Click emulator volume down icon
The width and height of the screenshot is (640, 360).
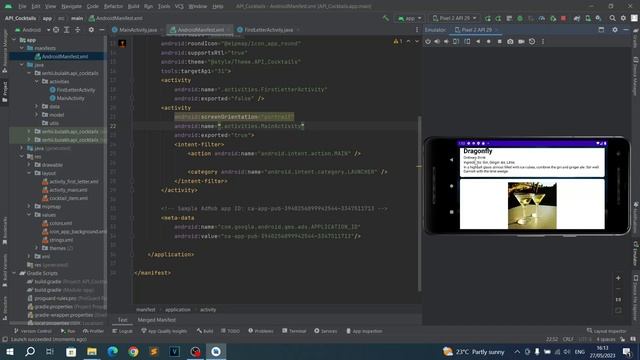(447, 42)
